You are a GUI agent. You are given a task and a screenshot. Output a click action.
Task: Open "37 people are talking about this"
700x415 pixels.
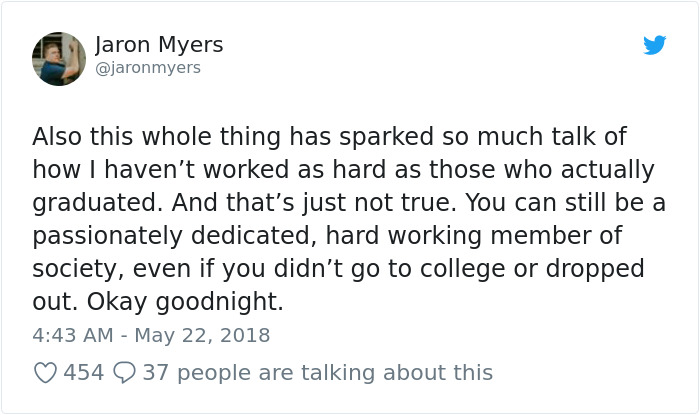coord(317,373)
